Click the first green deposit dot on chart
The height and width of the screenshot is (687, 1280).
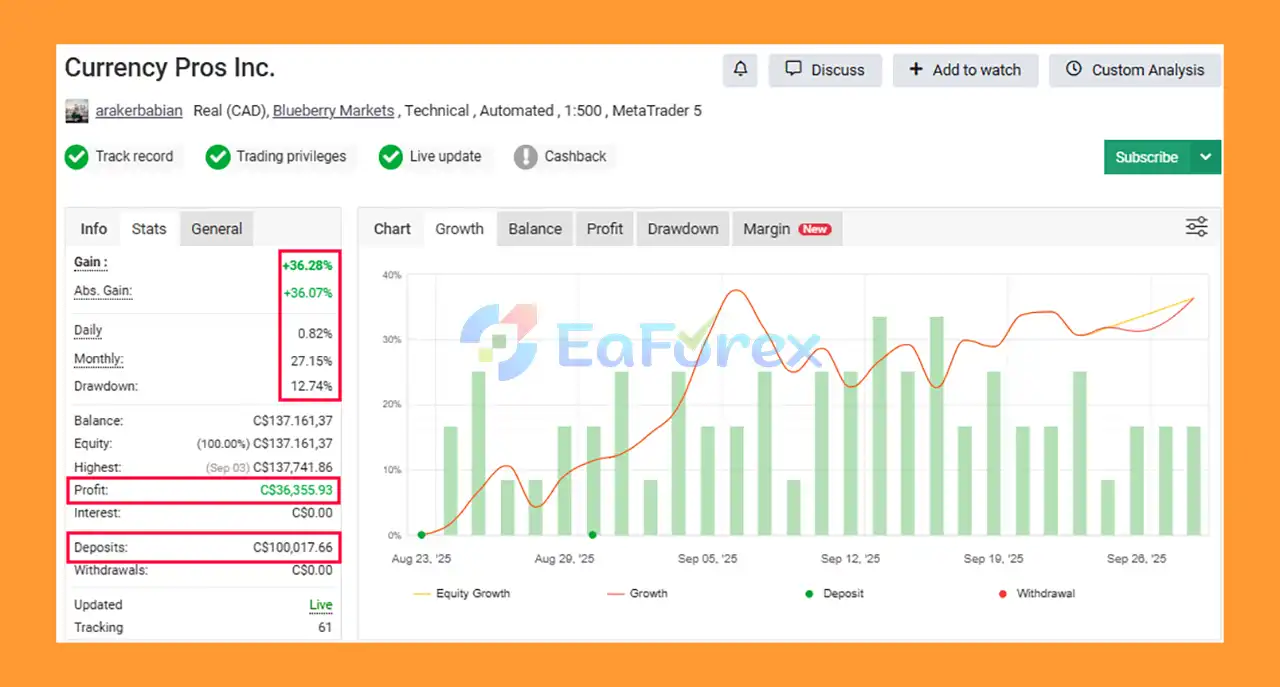pos(421,535)
